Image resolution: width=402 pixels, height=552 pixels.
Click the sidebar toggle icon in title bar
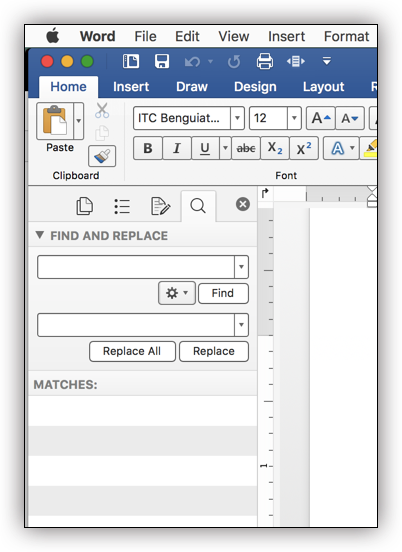pos(131,61)
